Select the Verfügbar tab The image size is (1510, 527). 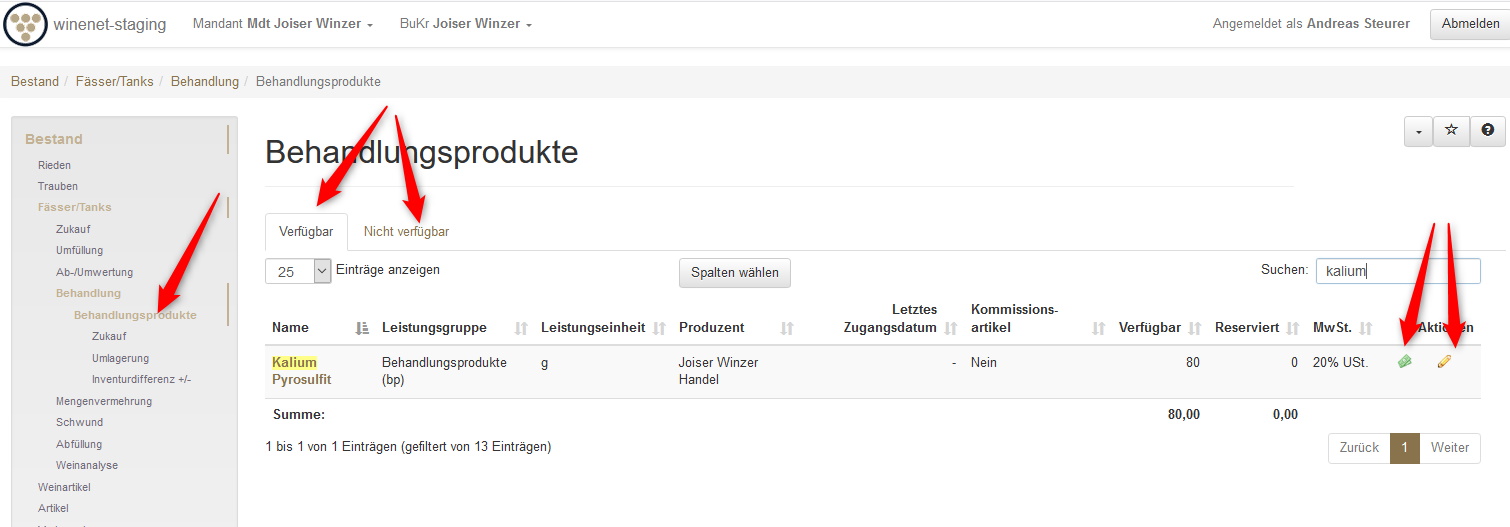click(306, 232)
